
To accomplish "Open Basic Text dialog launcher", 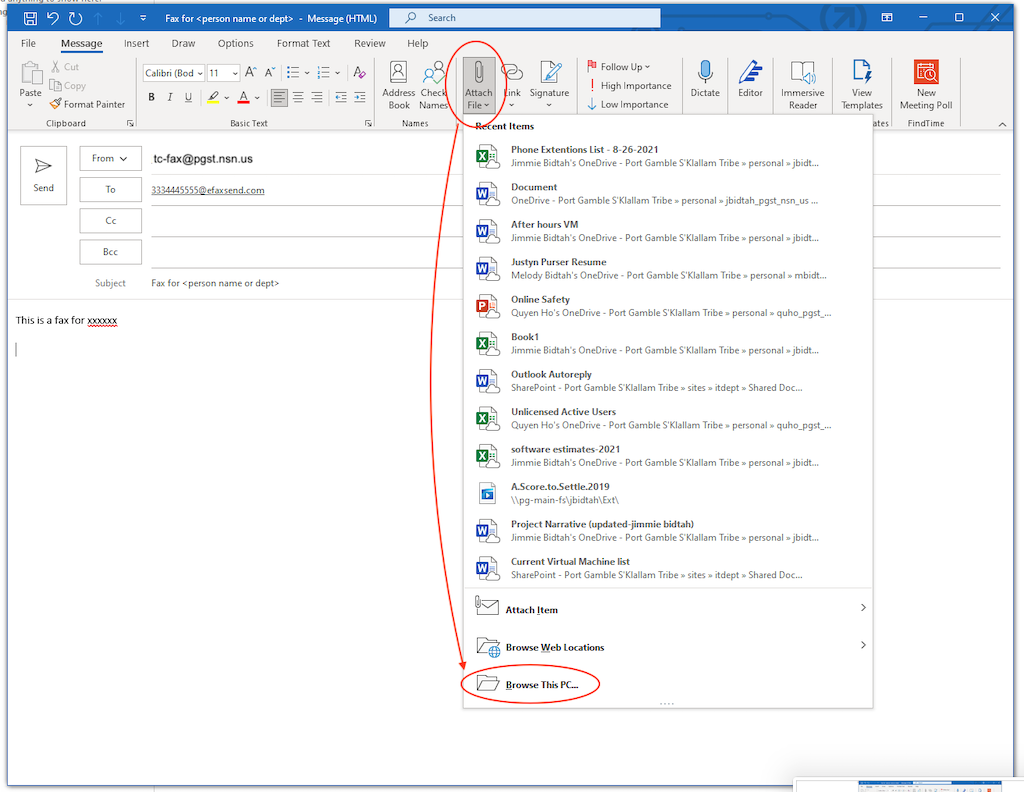I will tap(368, 123).
